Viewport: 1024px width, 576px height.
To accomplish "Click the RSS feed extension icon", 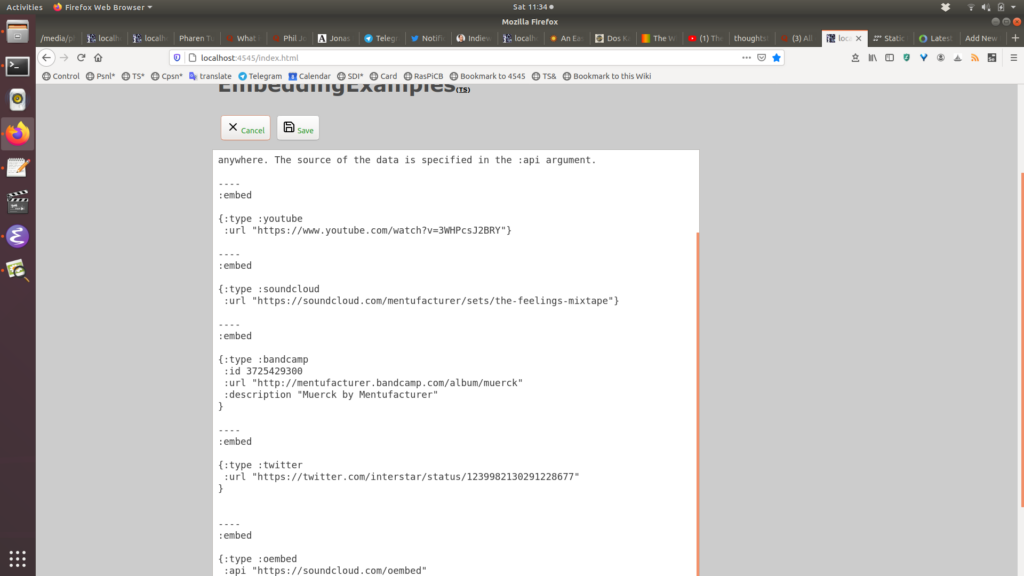I will coord(975,57).
